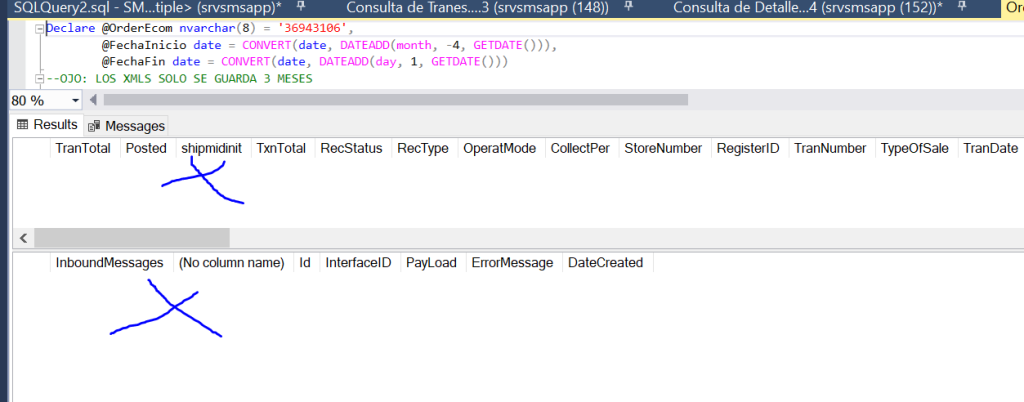Click the editor horizontal scrollbar thumb
The width and height of the screenshot is (1024, 402).
[x=396, y=100]
